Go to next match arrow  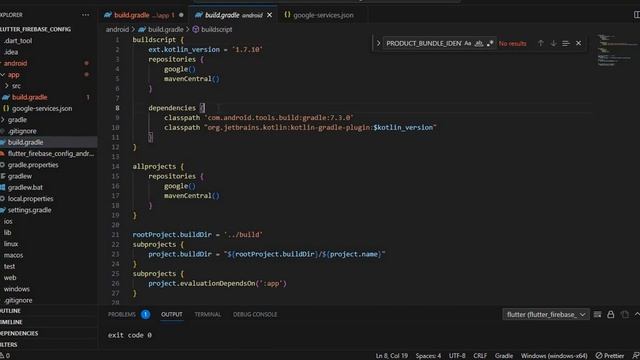tap(553, 43)
